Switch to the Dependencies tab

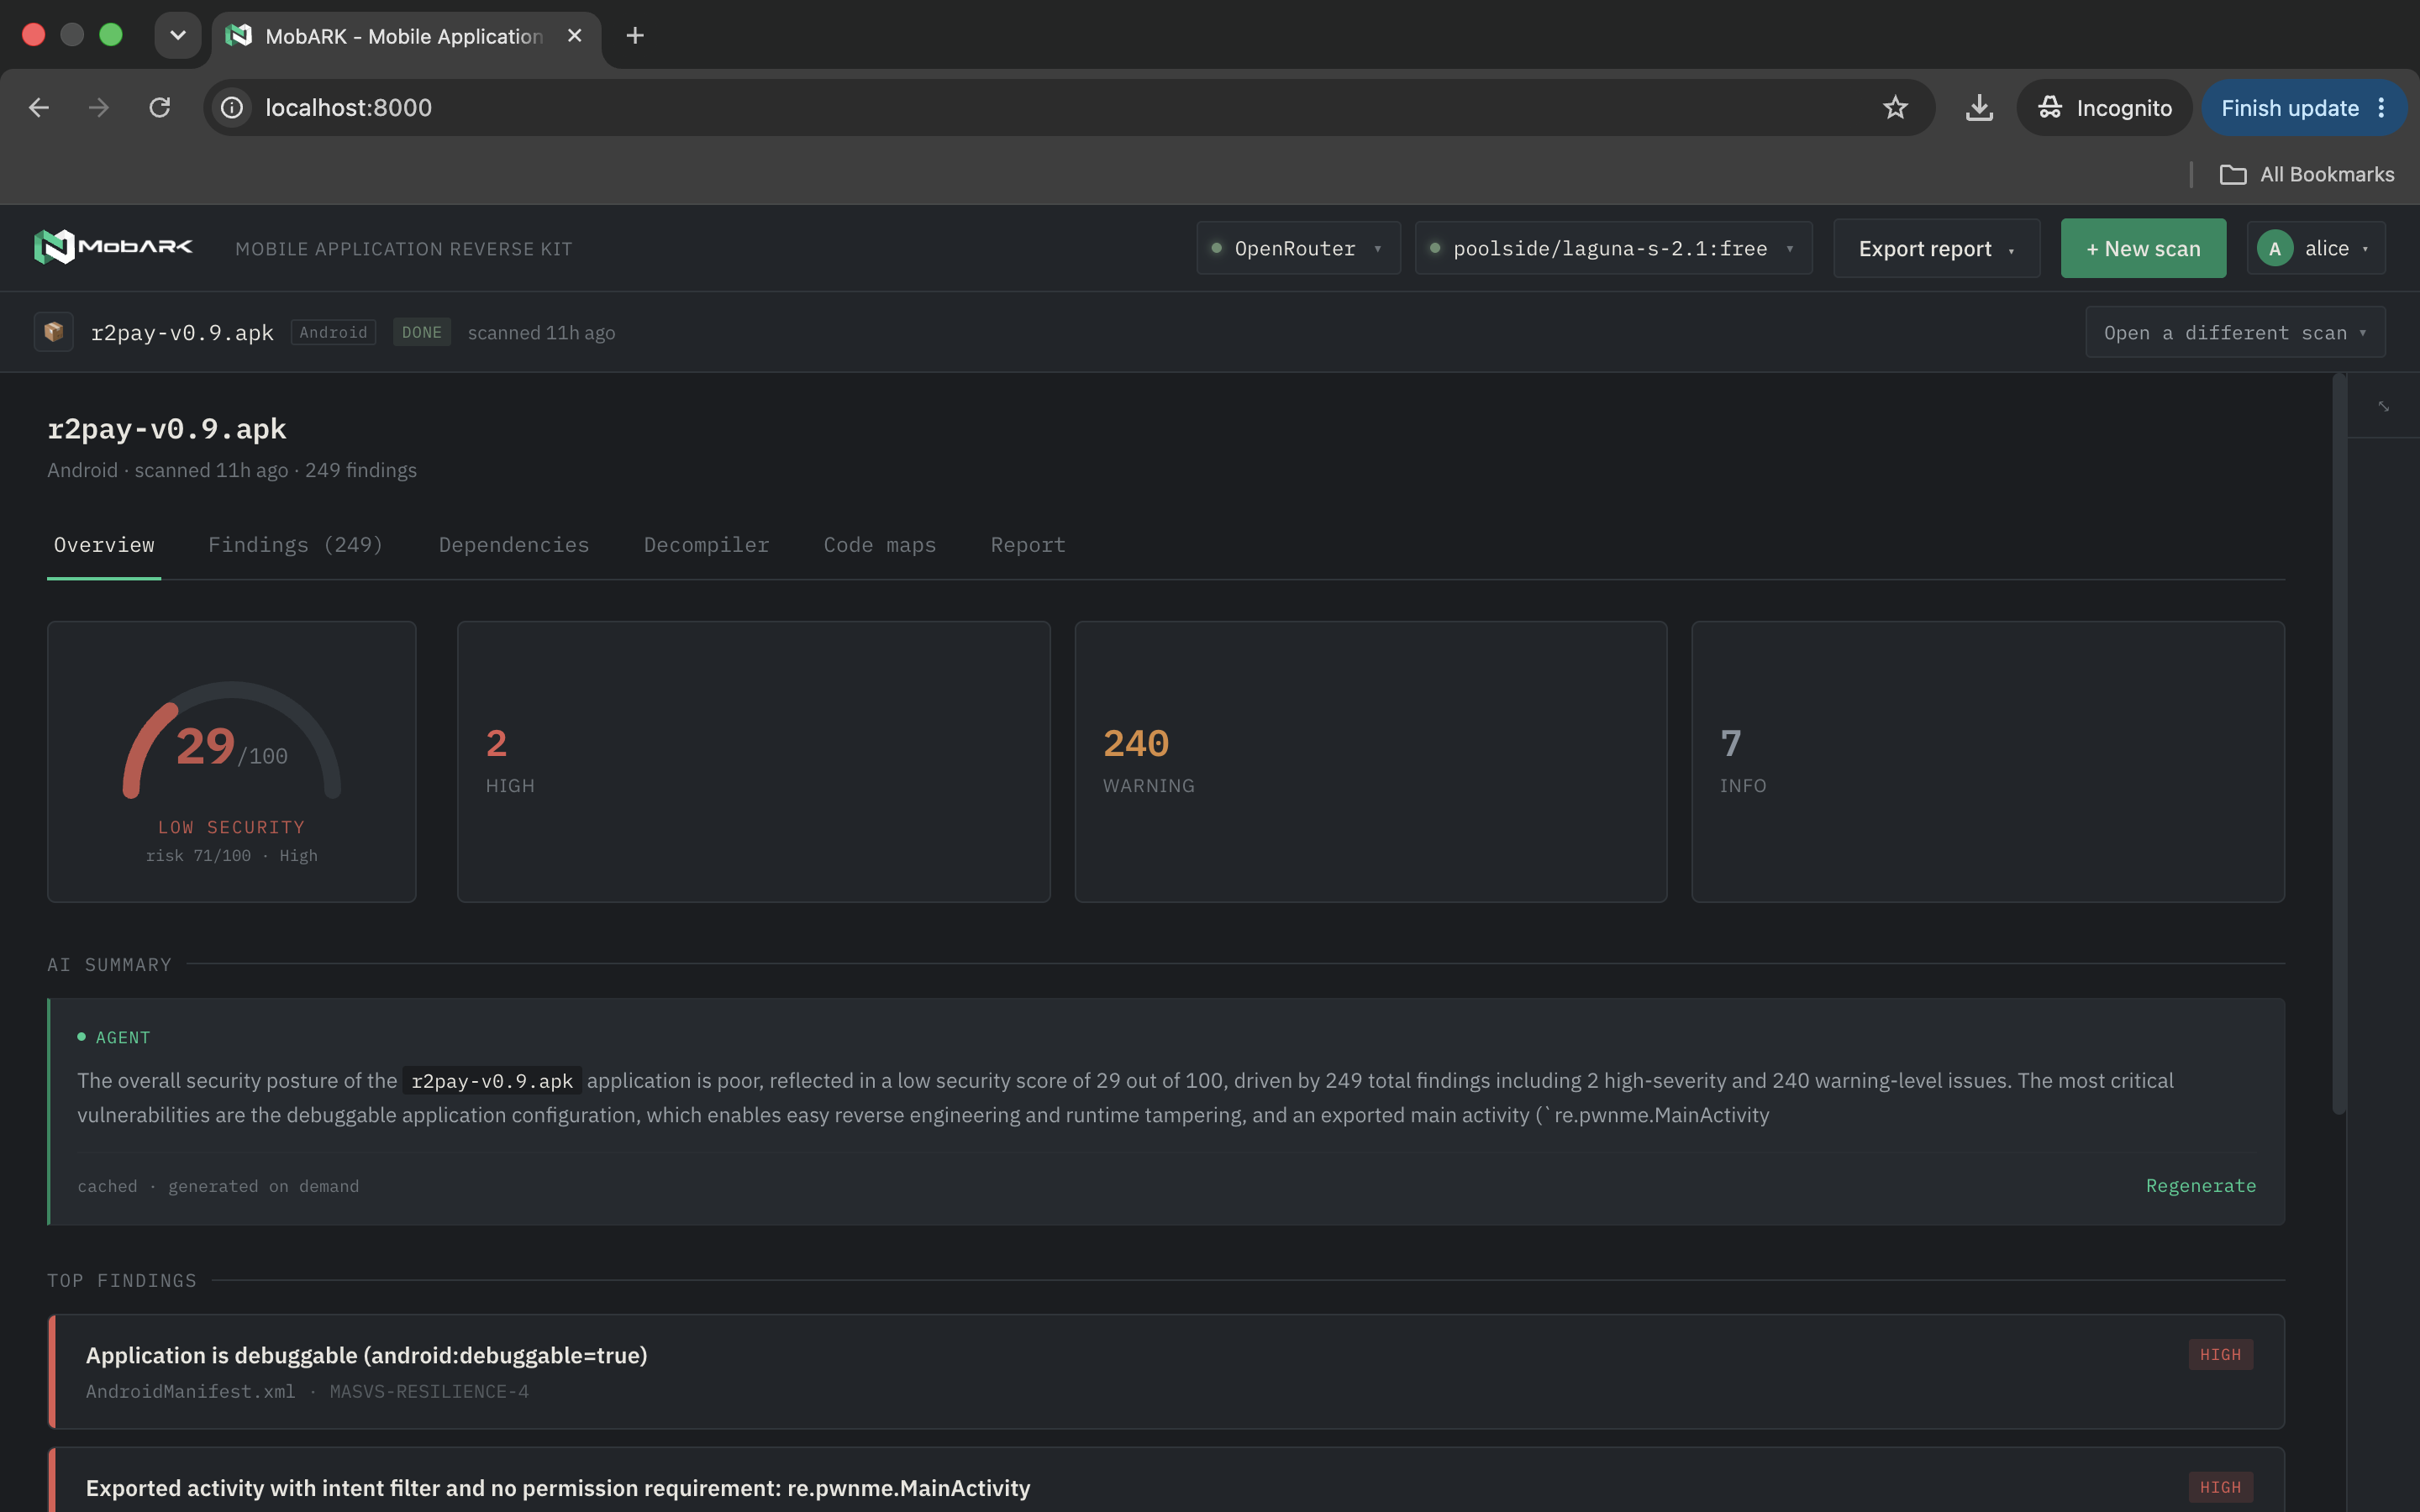514,545
